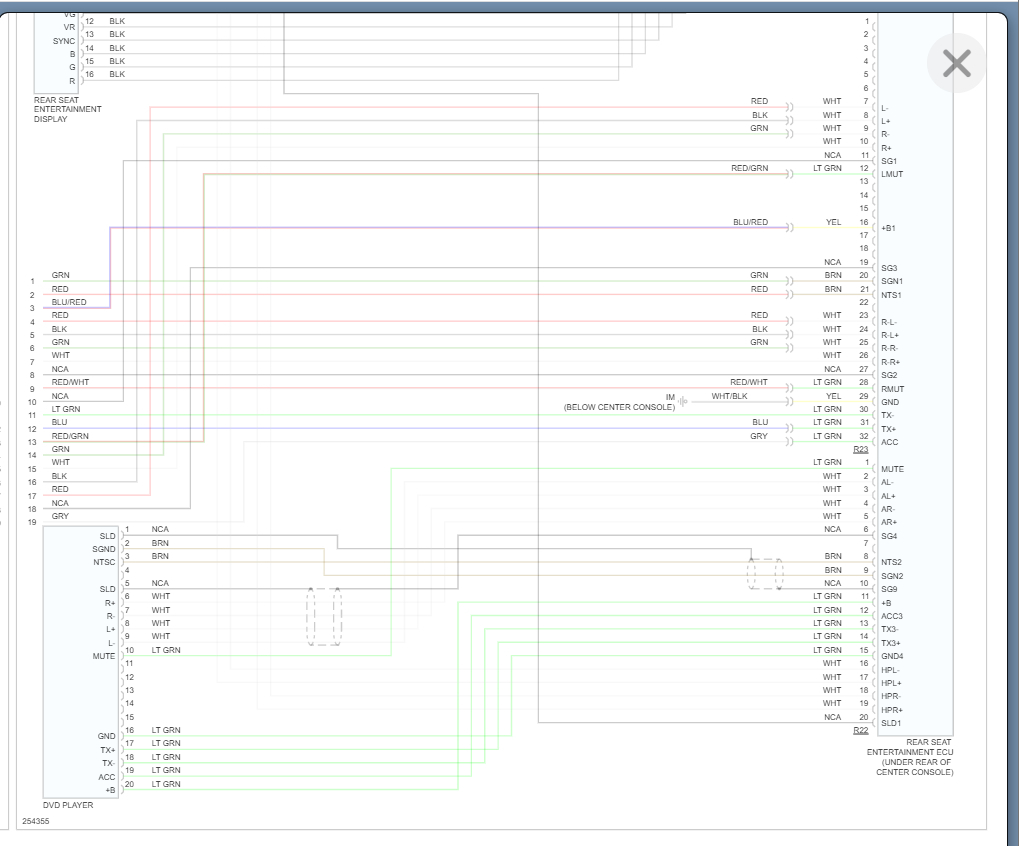The height and width of the screenshot is (846, 1019).
Task: Select the AL- terminal label
Action: [x=887, y=483]
